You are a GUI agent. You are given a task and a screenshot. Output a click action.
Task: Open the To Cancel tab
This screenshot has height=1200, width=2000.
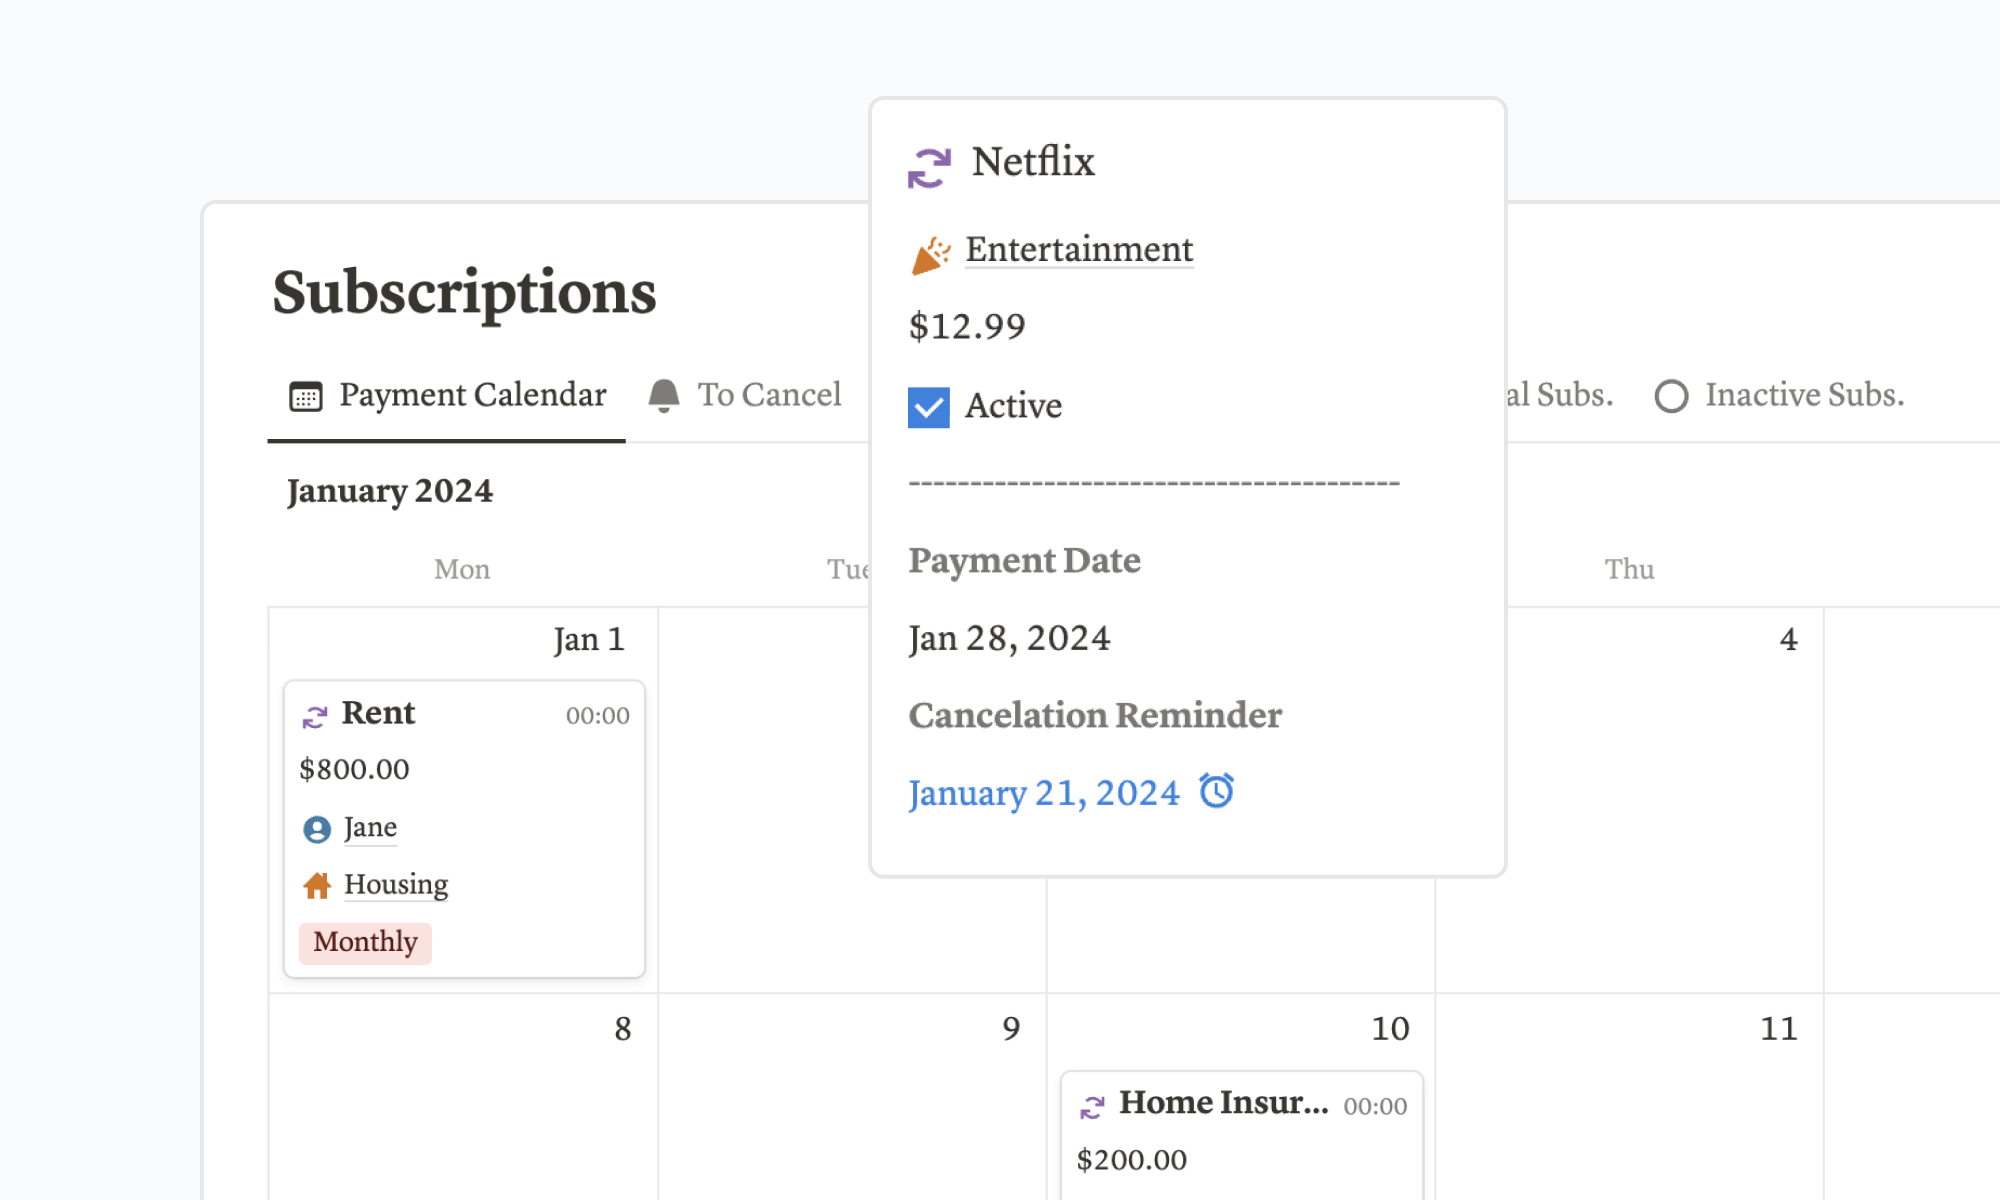click(x=769, y=394)
